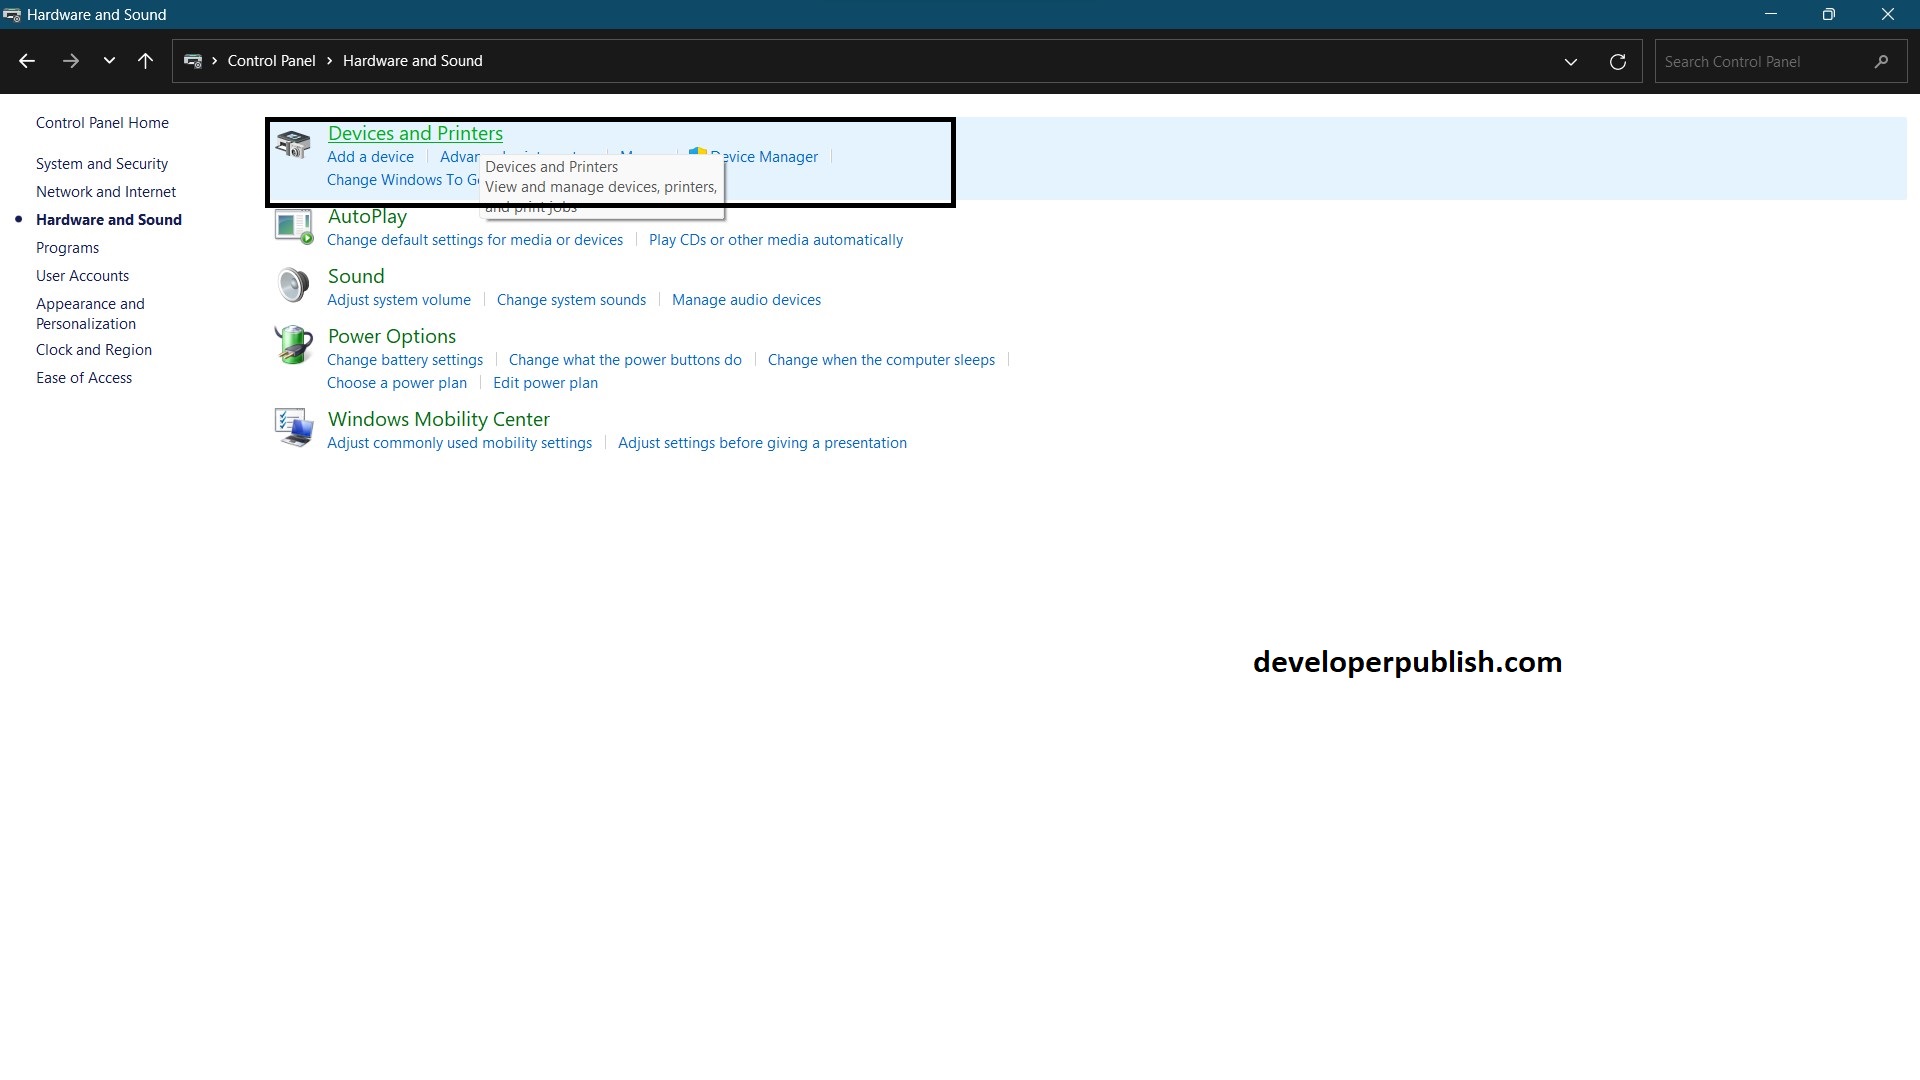Click the Devices and Printers category icon
This screenshot has height=1080, width=1920.
[x=293, y=145]
